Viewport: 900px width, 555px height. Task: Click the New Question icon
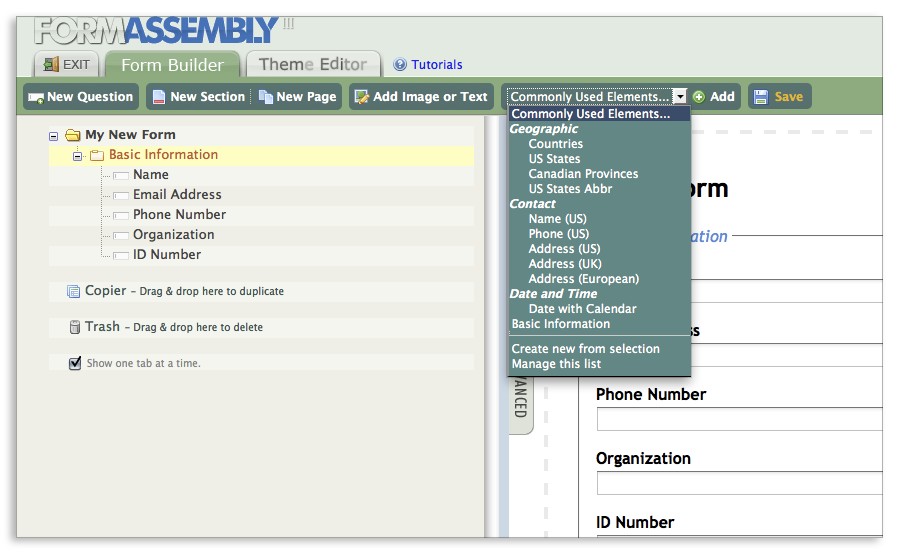(x=36, y=98)
